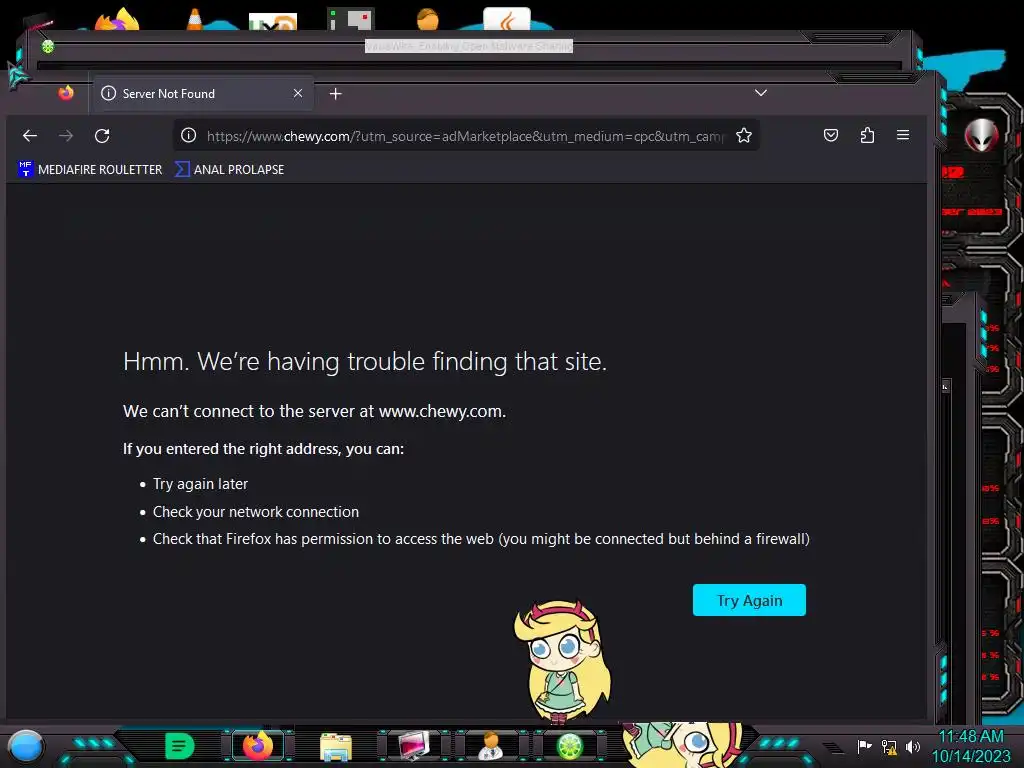Open the pink monitor app in taskbar
Screen dimensions: 1024x768
(414, 746)
